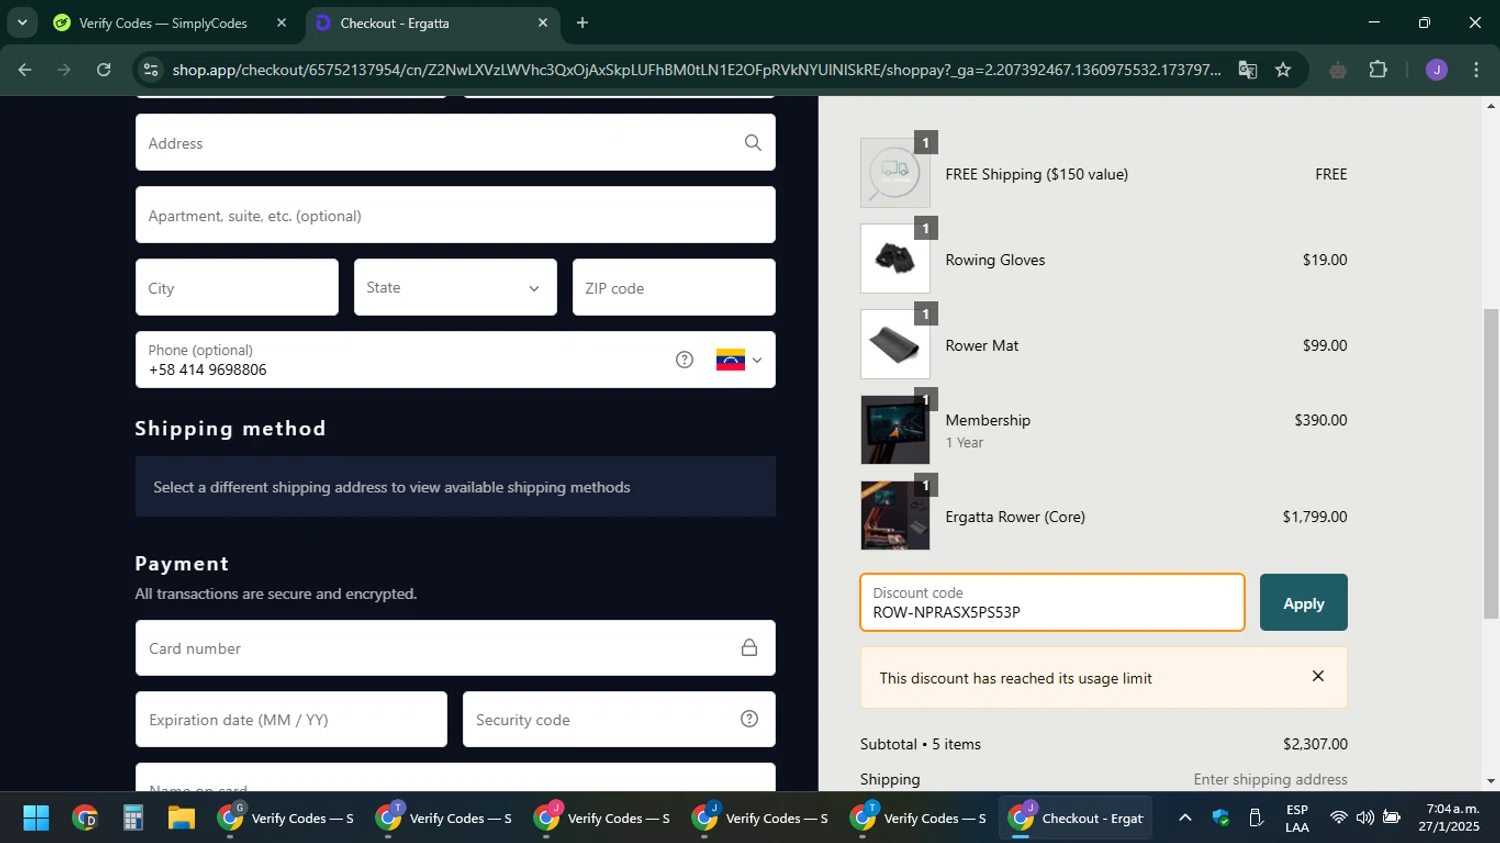Viewport: 1500px width, 843px height.
Task: Apply the discount code
Action: (1303, 603)
